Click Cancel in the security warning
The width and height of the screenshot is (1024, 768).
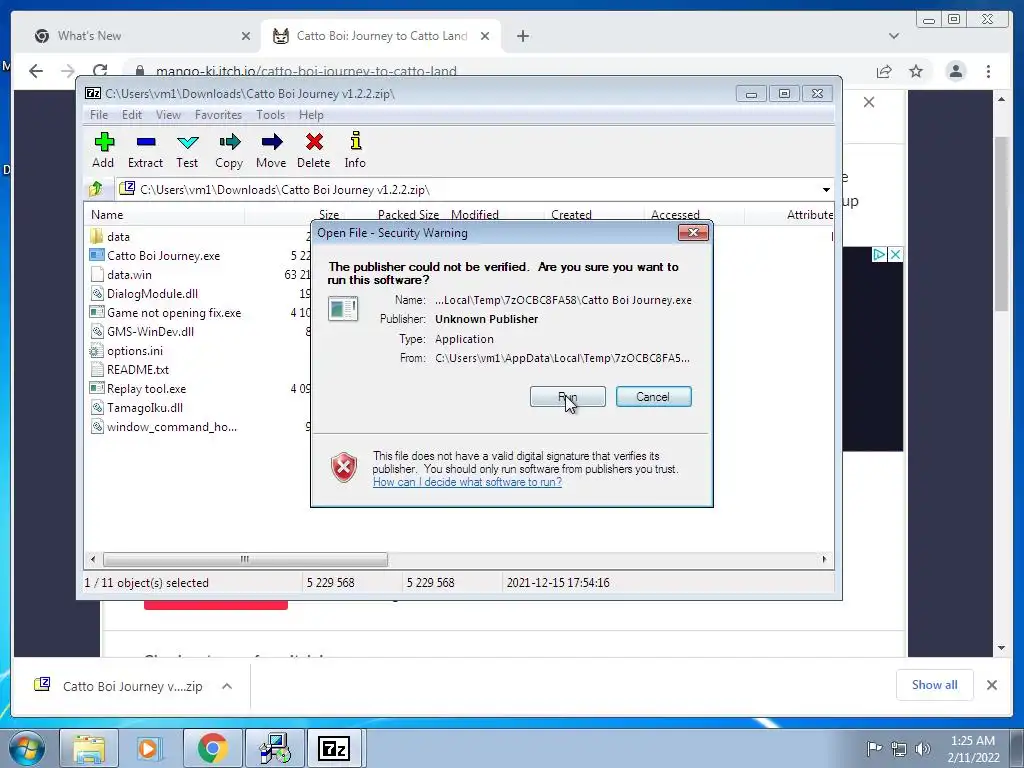[x=654, y=396]
